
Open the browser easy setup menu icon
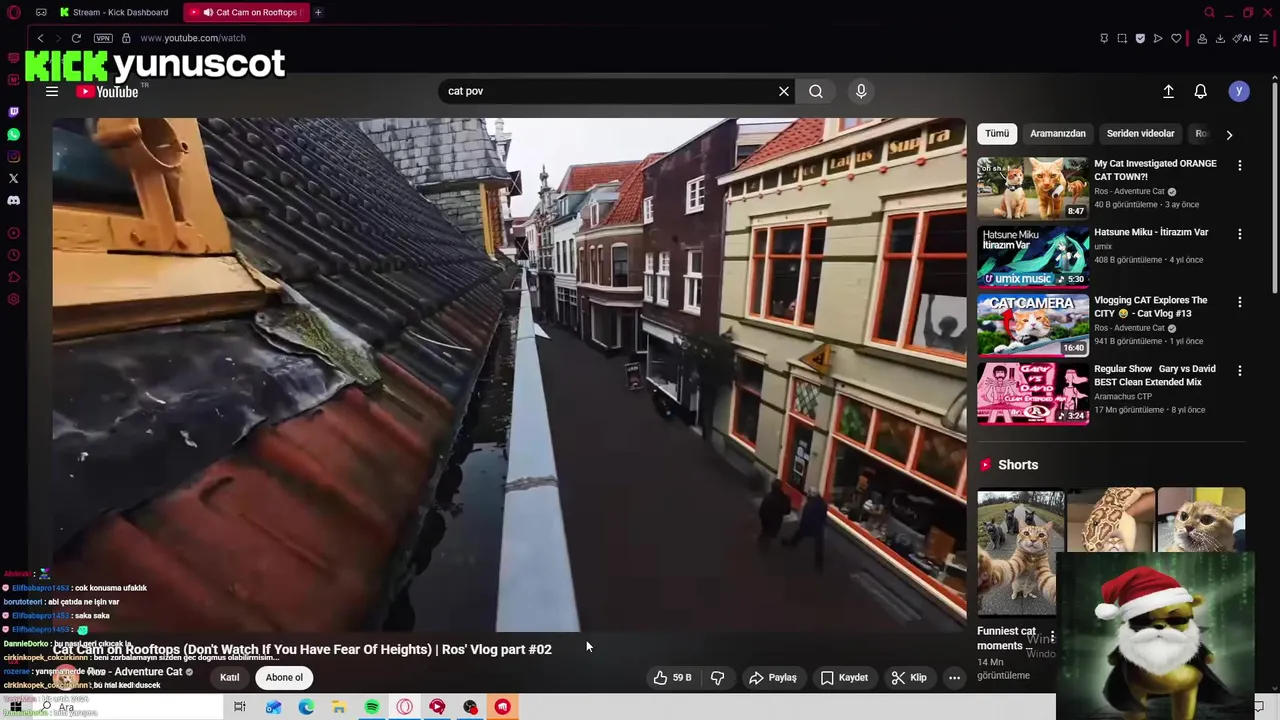[1264, 38]
